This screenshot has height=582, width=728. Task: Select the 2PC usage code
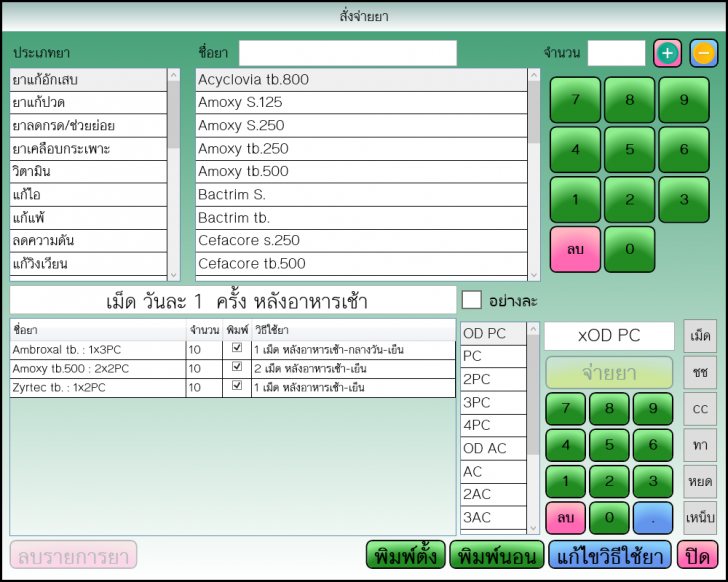pos(493,380)
